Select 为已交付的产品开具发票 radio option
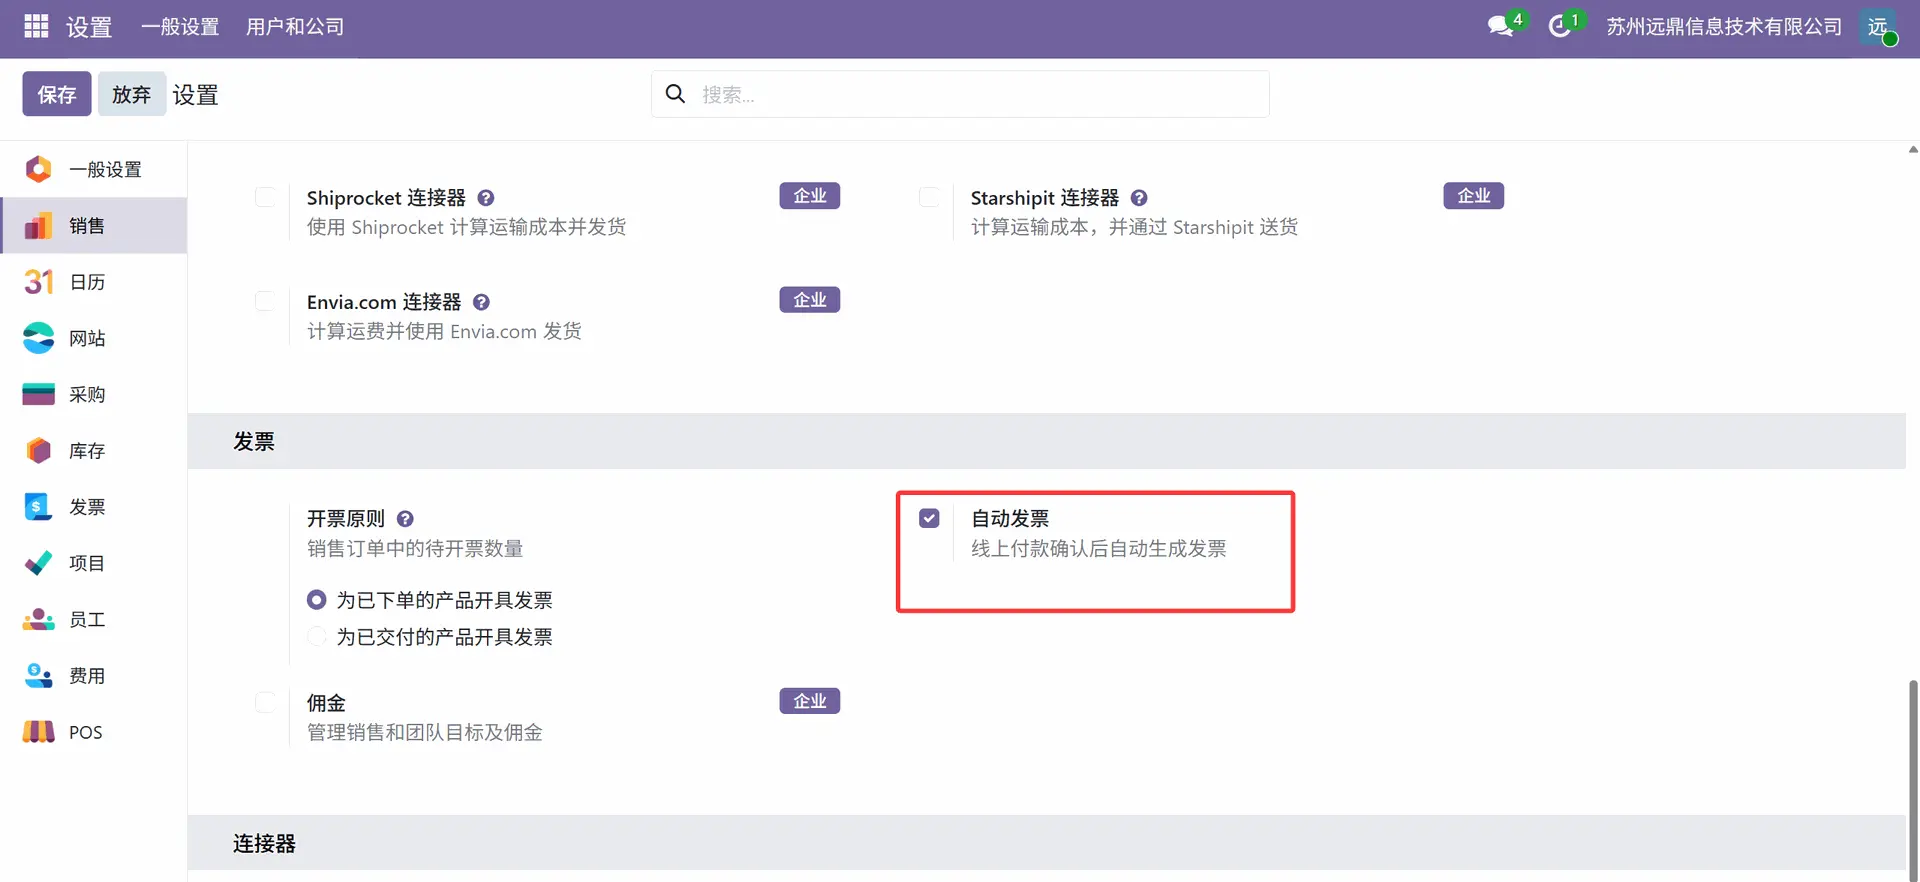This screenshot has height=882, width=1920. (317, 637)
